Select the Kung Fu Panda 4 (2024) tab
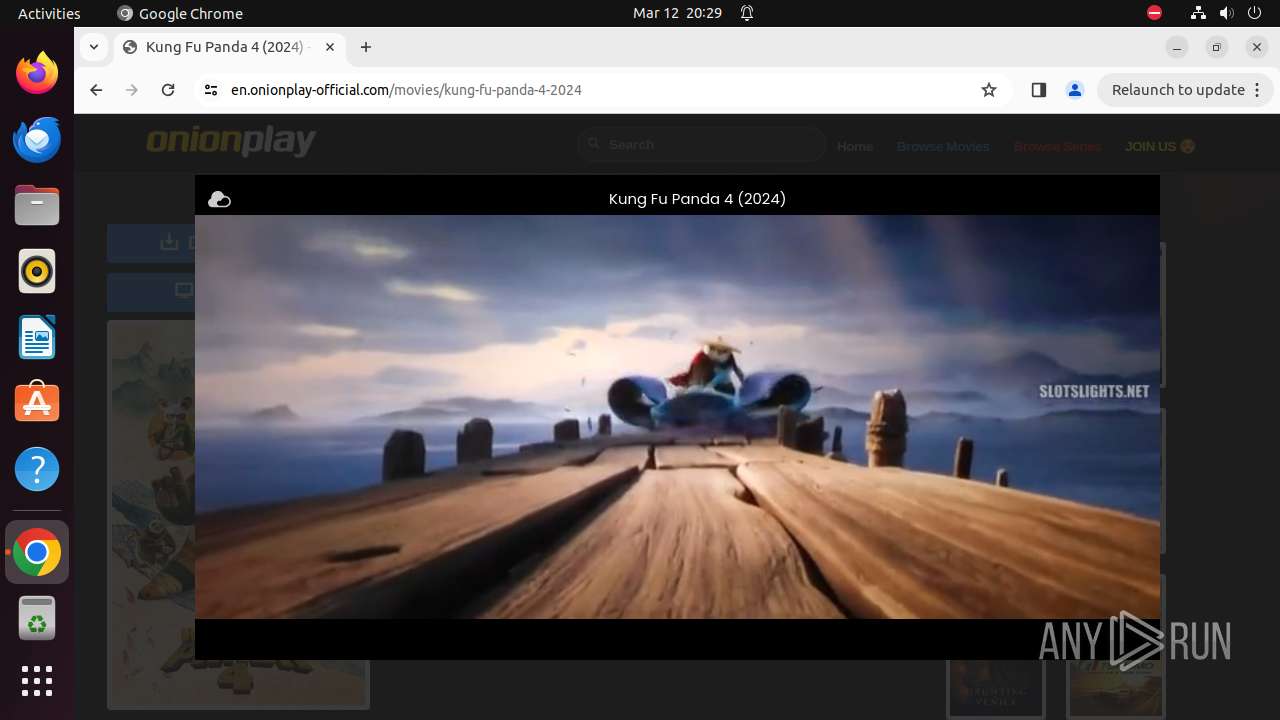The height and width of the screenshot is (720, 1280). click(x=230, y=47)
